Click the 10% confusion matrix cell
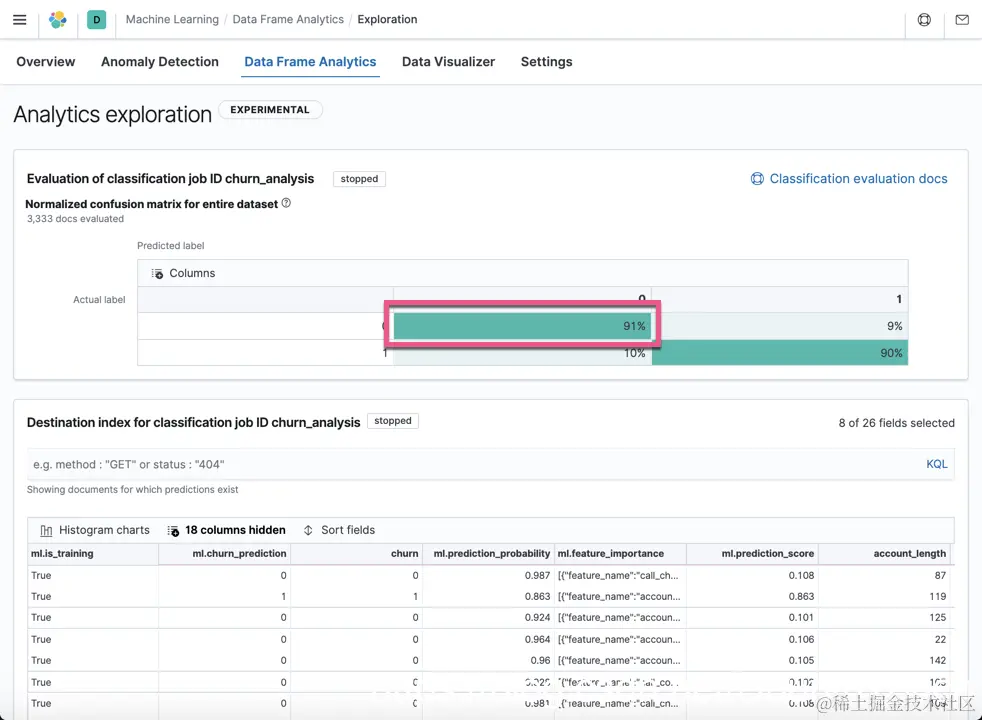This screenshot has width=982, height=720. (x=522, y=353)
